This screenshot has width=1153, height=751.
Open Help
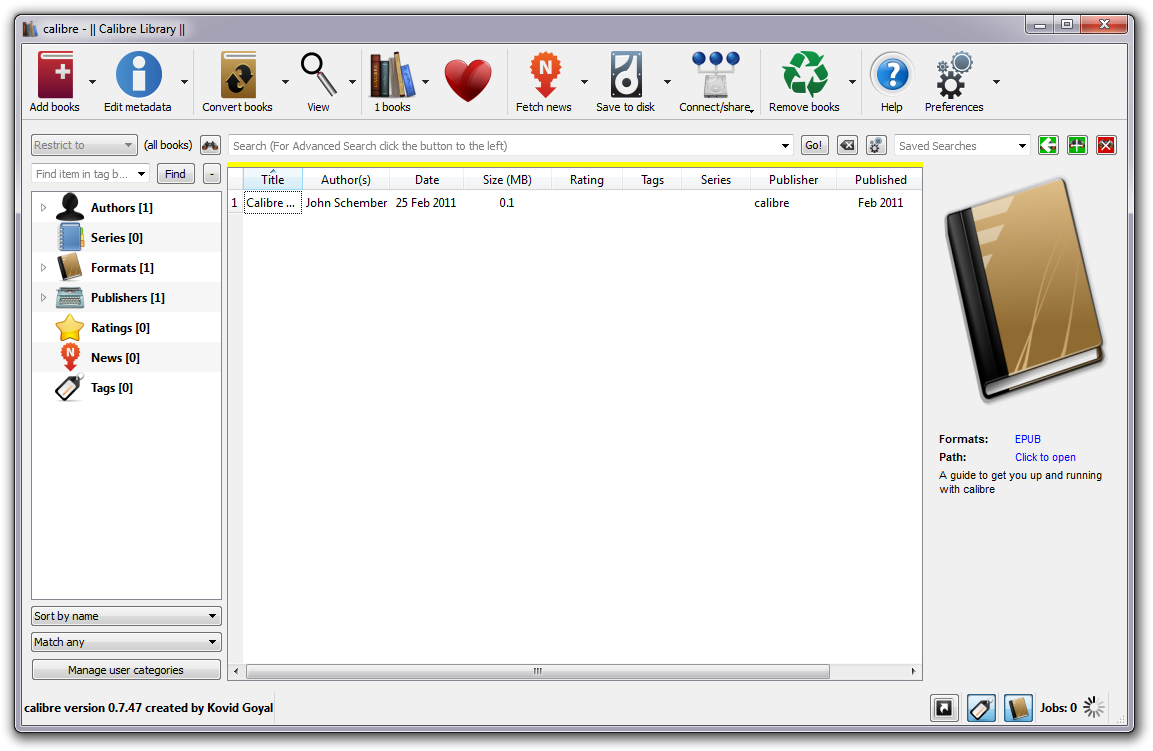click(x=892, y=74)
